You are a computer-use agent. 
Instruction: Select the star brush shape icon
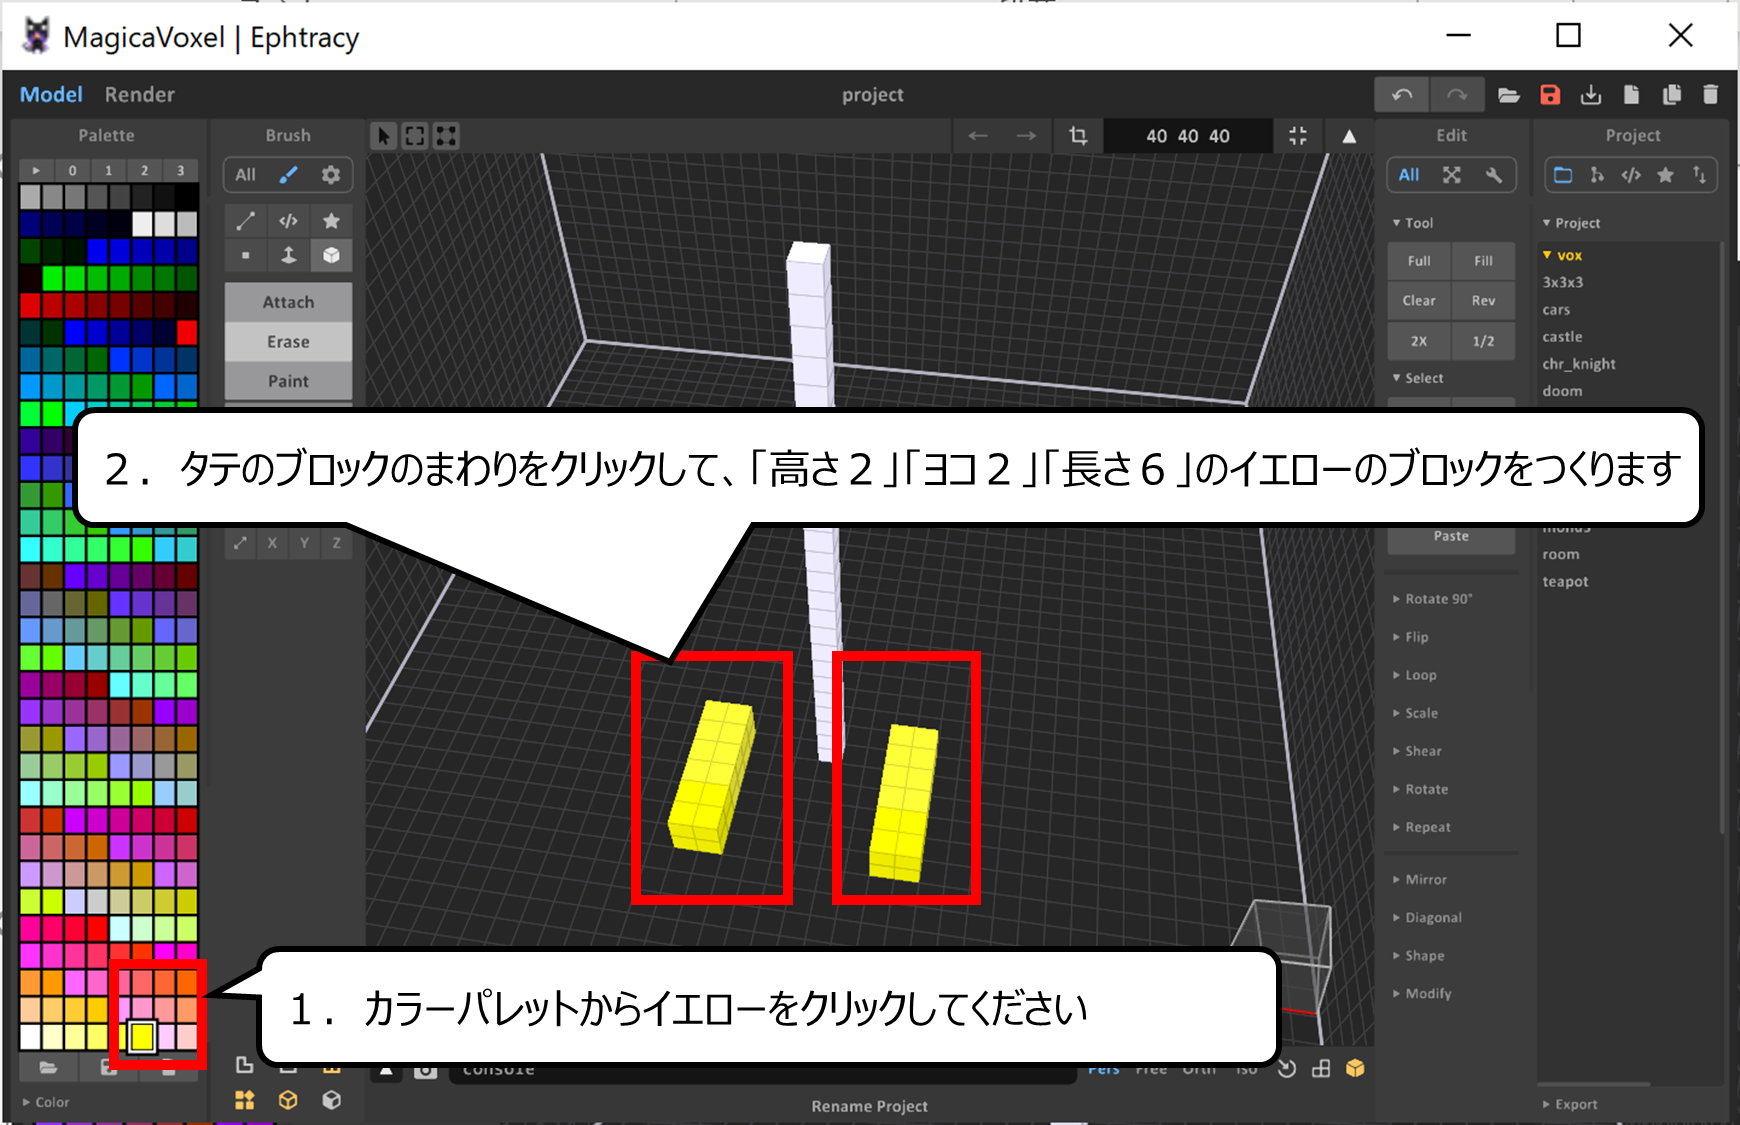pos(331,221)
